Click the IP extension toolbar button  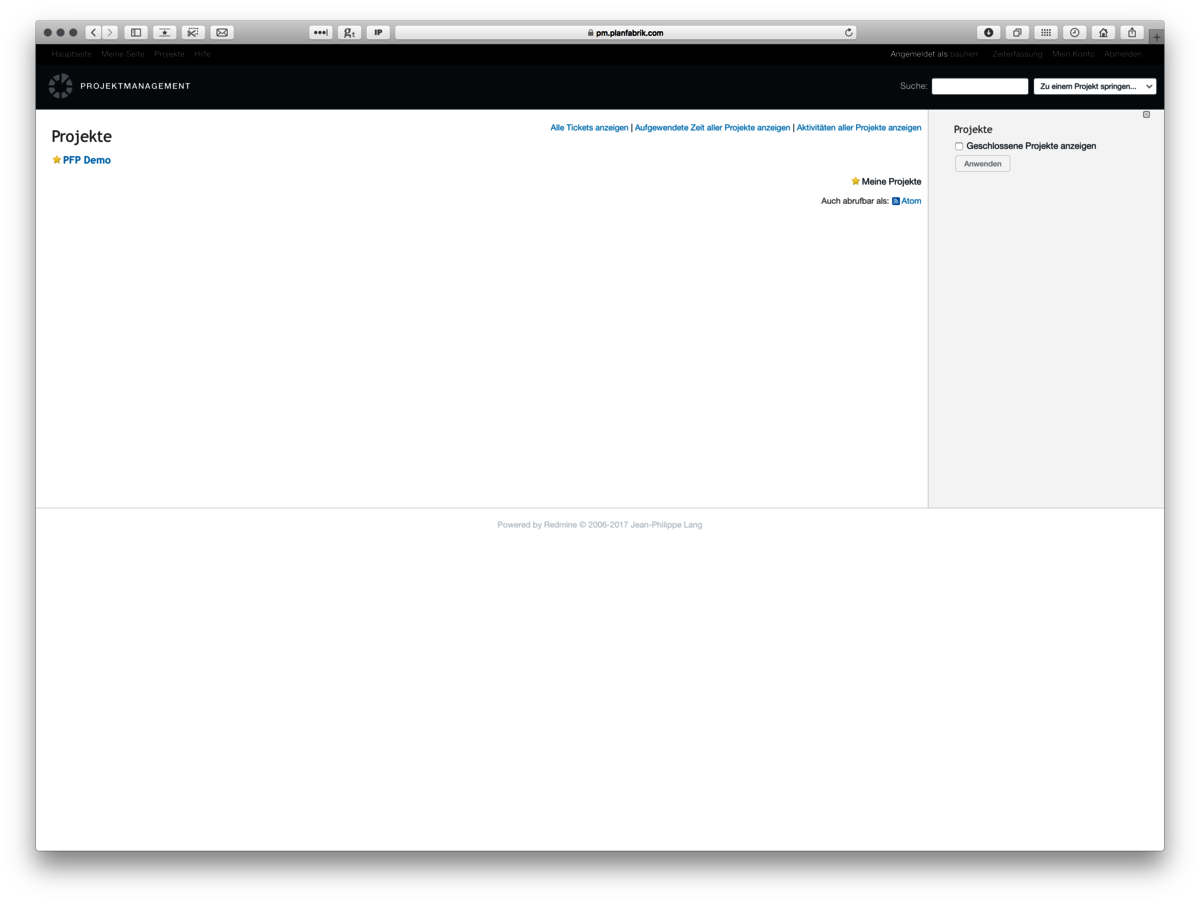click(378, 33)
